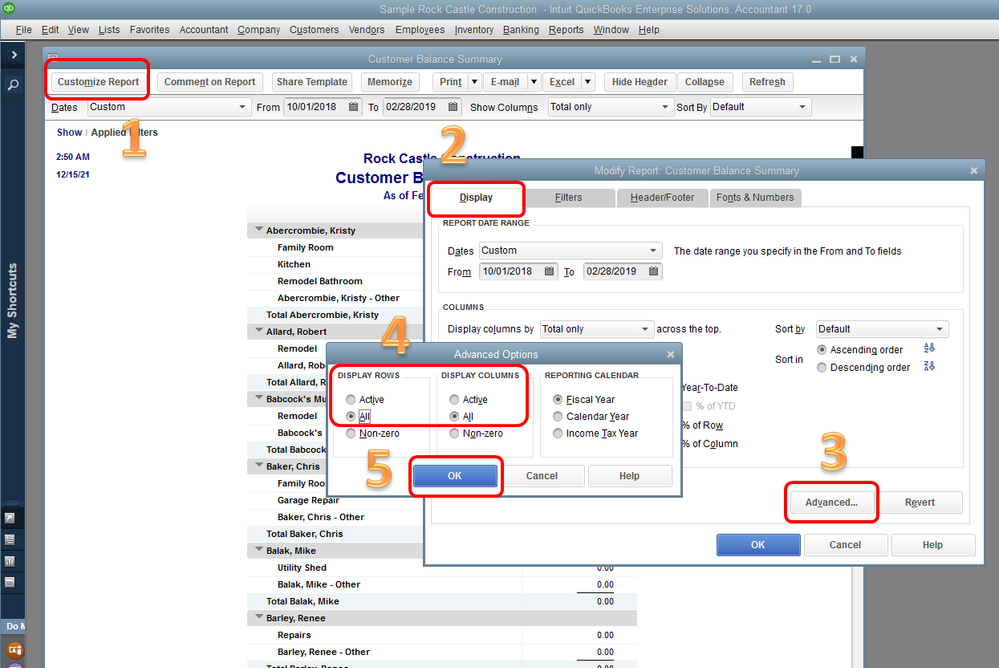The width and height of the screenshot is (999, 668).
Task: Switch to the Fonts & Numbers tab
Action: click(755, 198)
